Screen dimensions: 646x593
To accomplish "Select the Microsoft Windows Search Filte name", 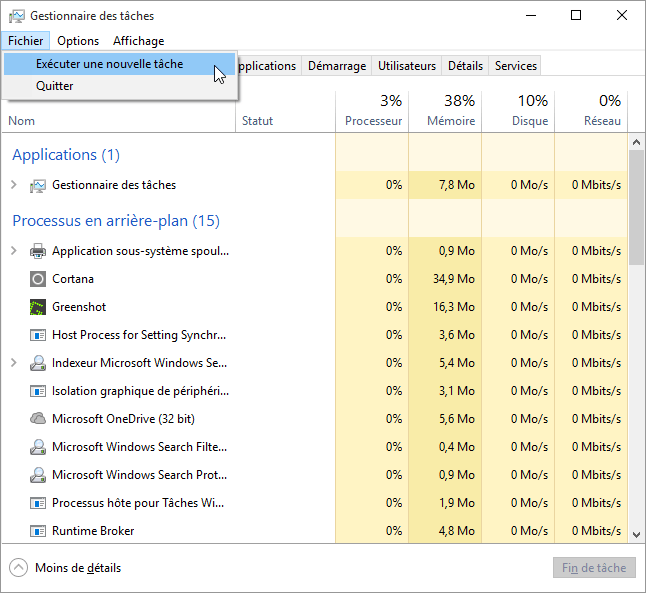I will pos(140,447).
